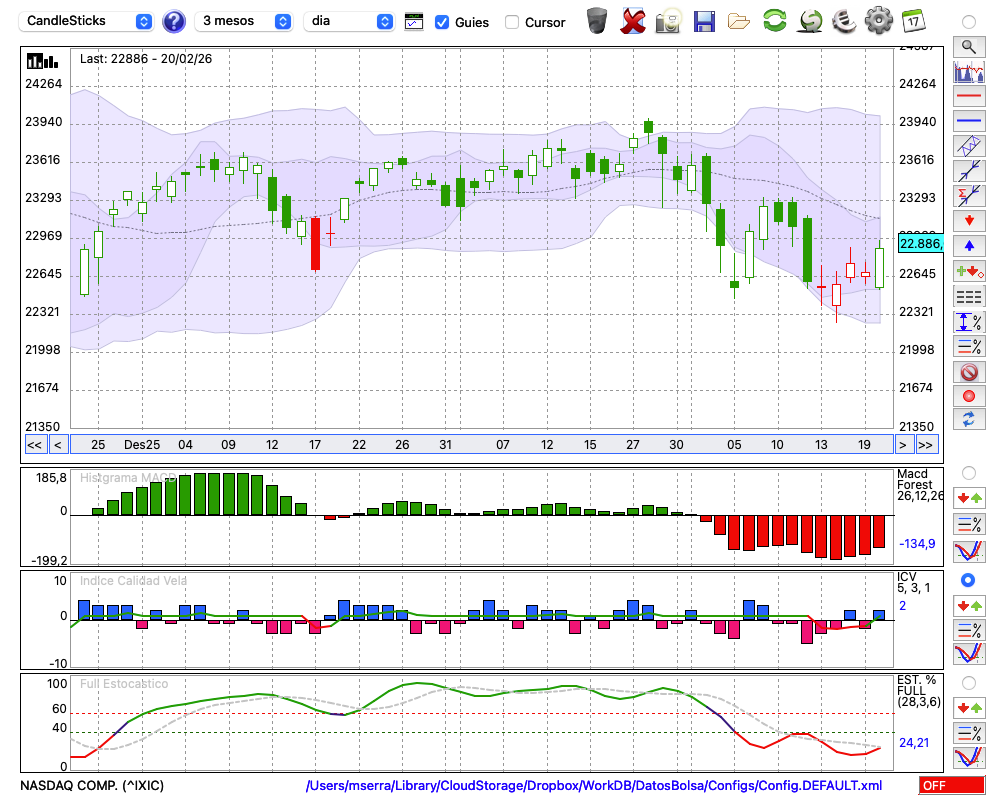Jump to chart start with << button

pos(34,445)
